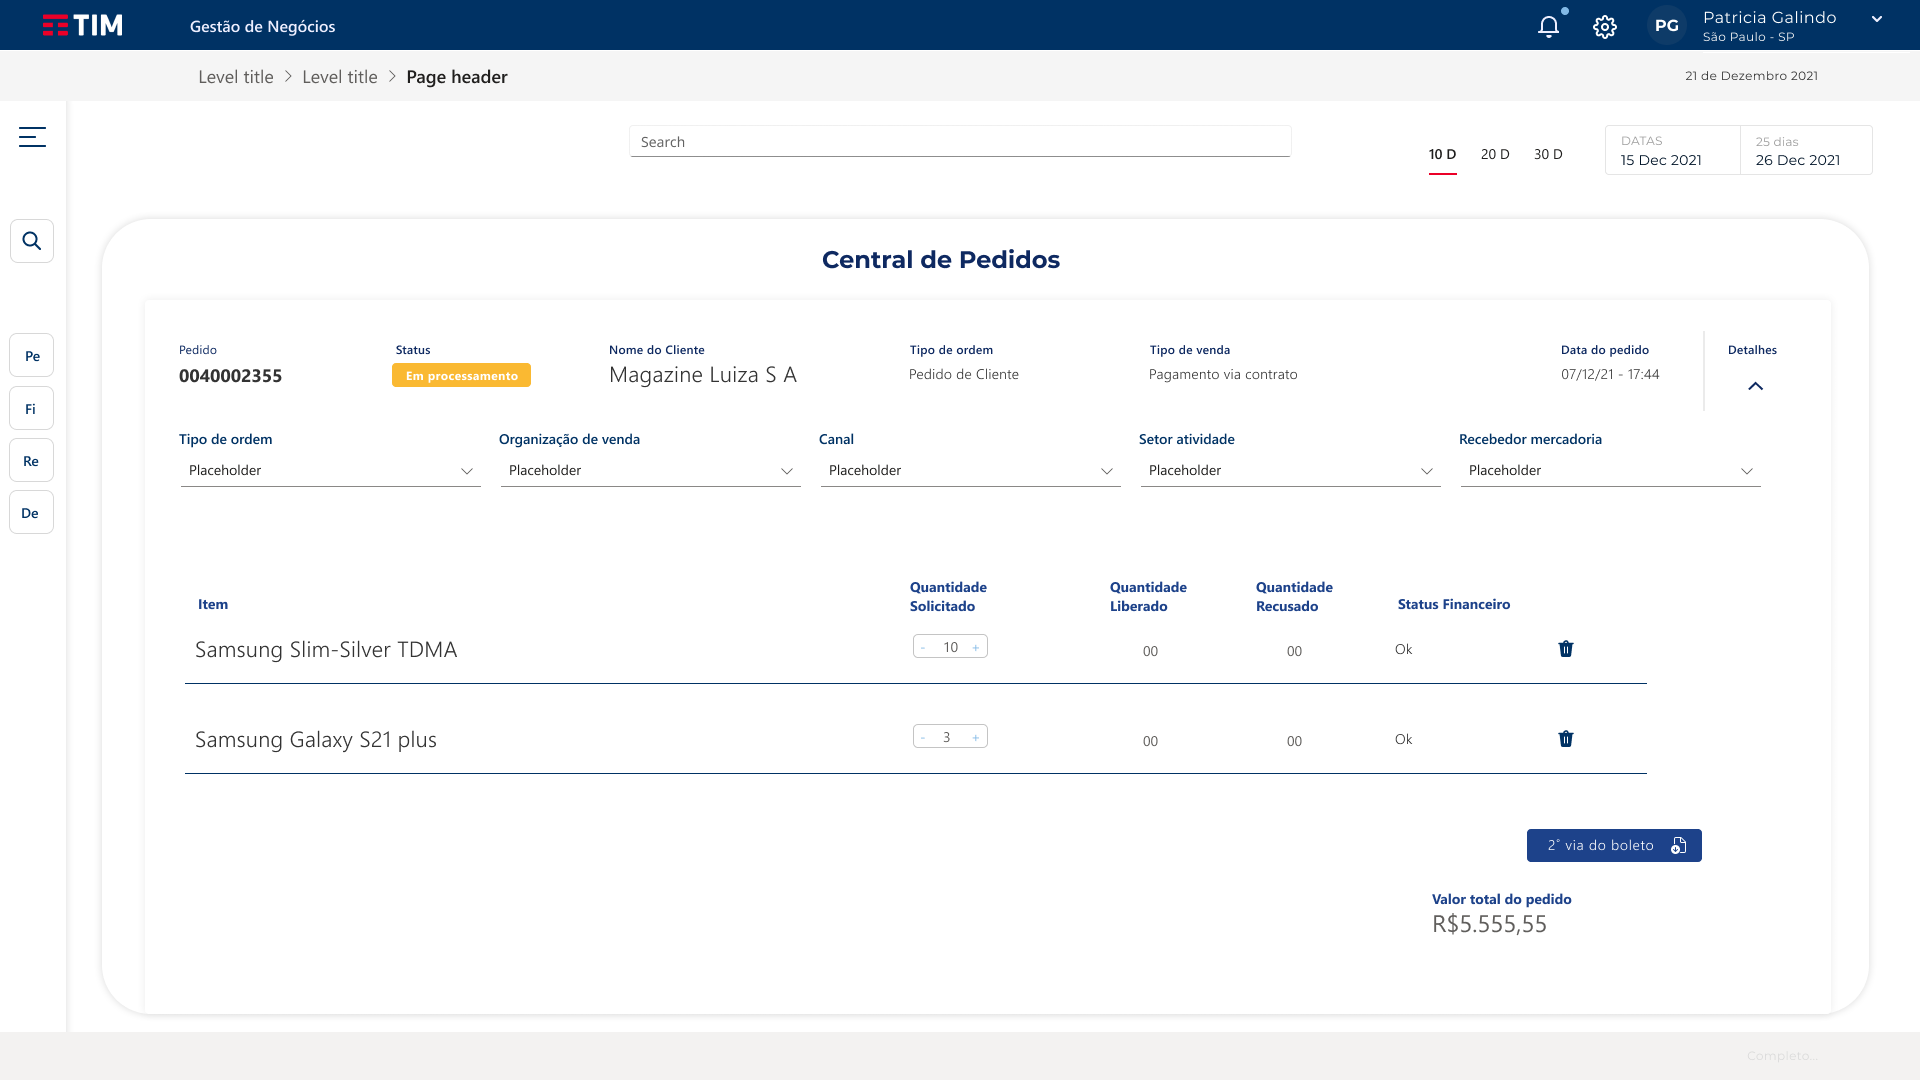
Task: Click the Em processamento status badge
Action: [x=461, y=376]
